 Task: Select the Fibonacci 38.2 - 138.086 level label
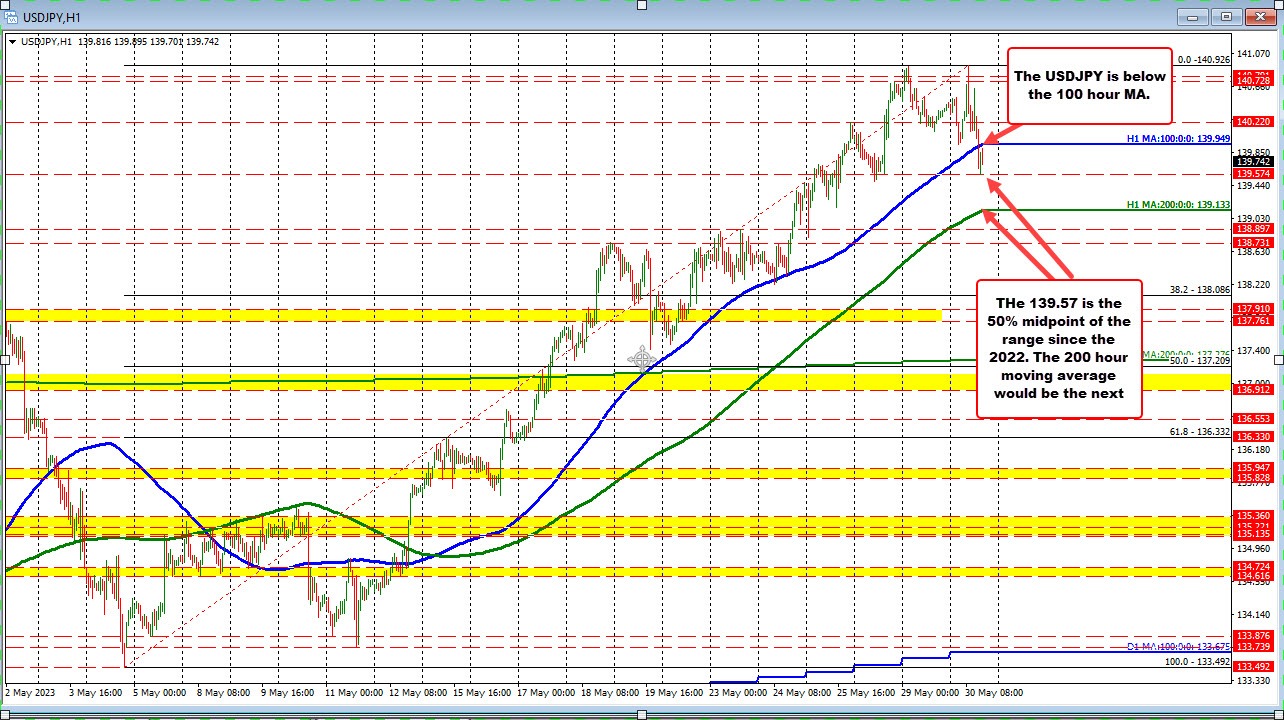click(x=1200, y=289)
